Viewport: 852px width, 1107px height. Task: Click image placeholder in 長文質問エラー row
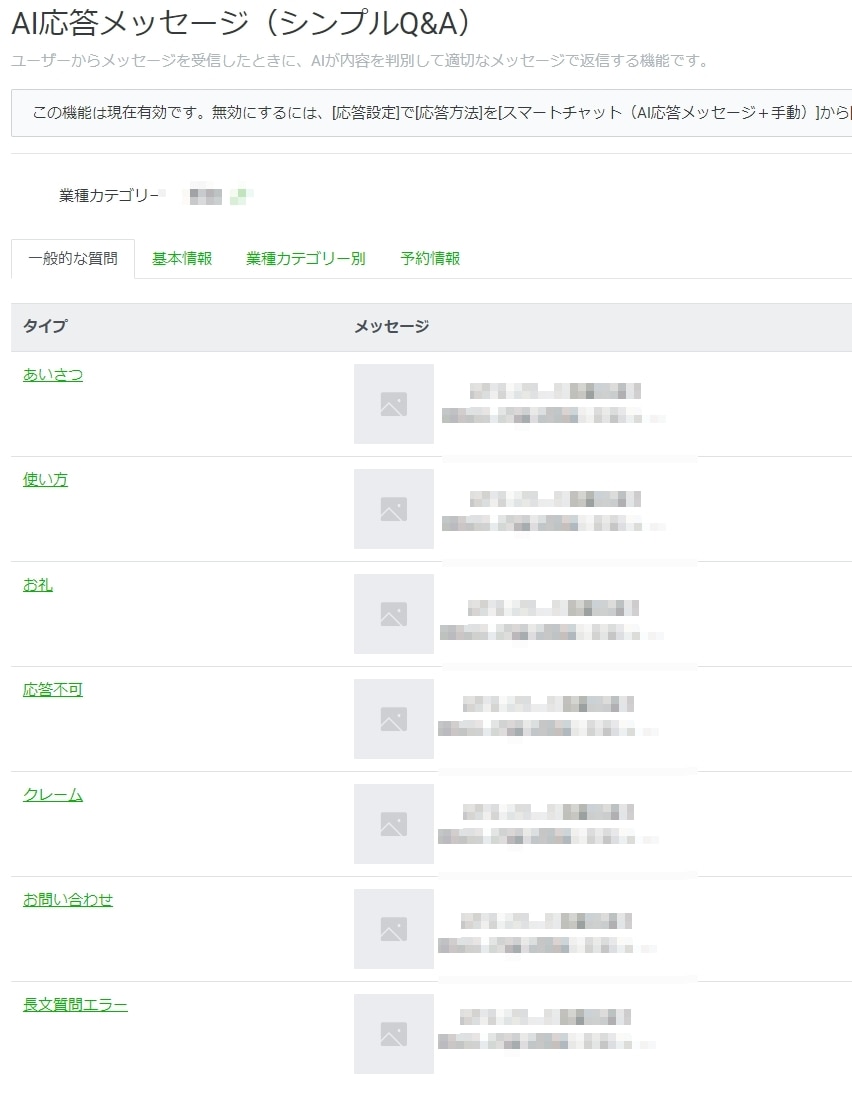coord(394,1034)
